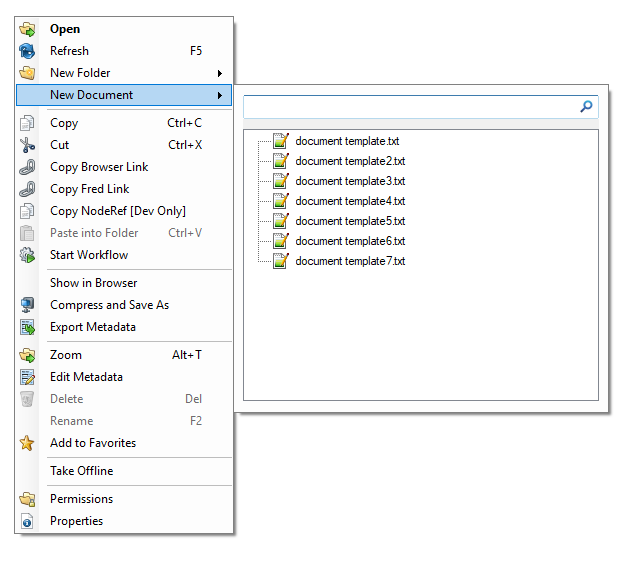Choose Compress and Save As

[124, 305]
